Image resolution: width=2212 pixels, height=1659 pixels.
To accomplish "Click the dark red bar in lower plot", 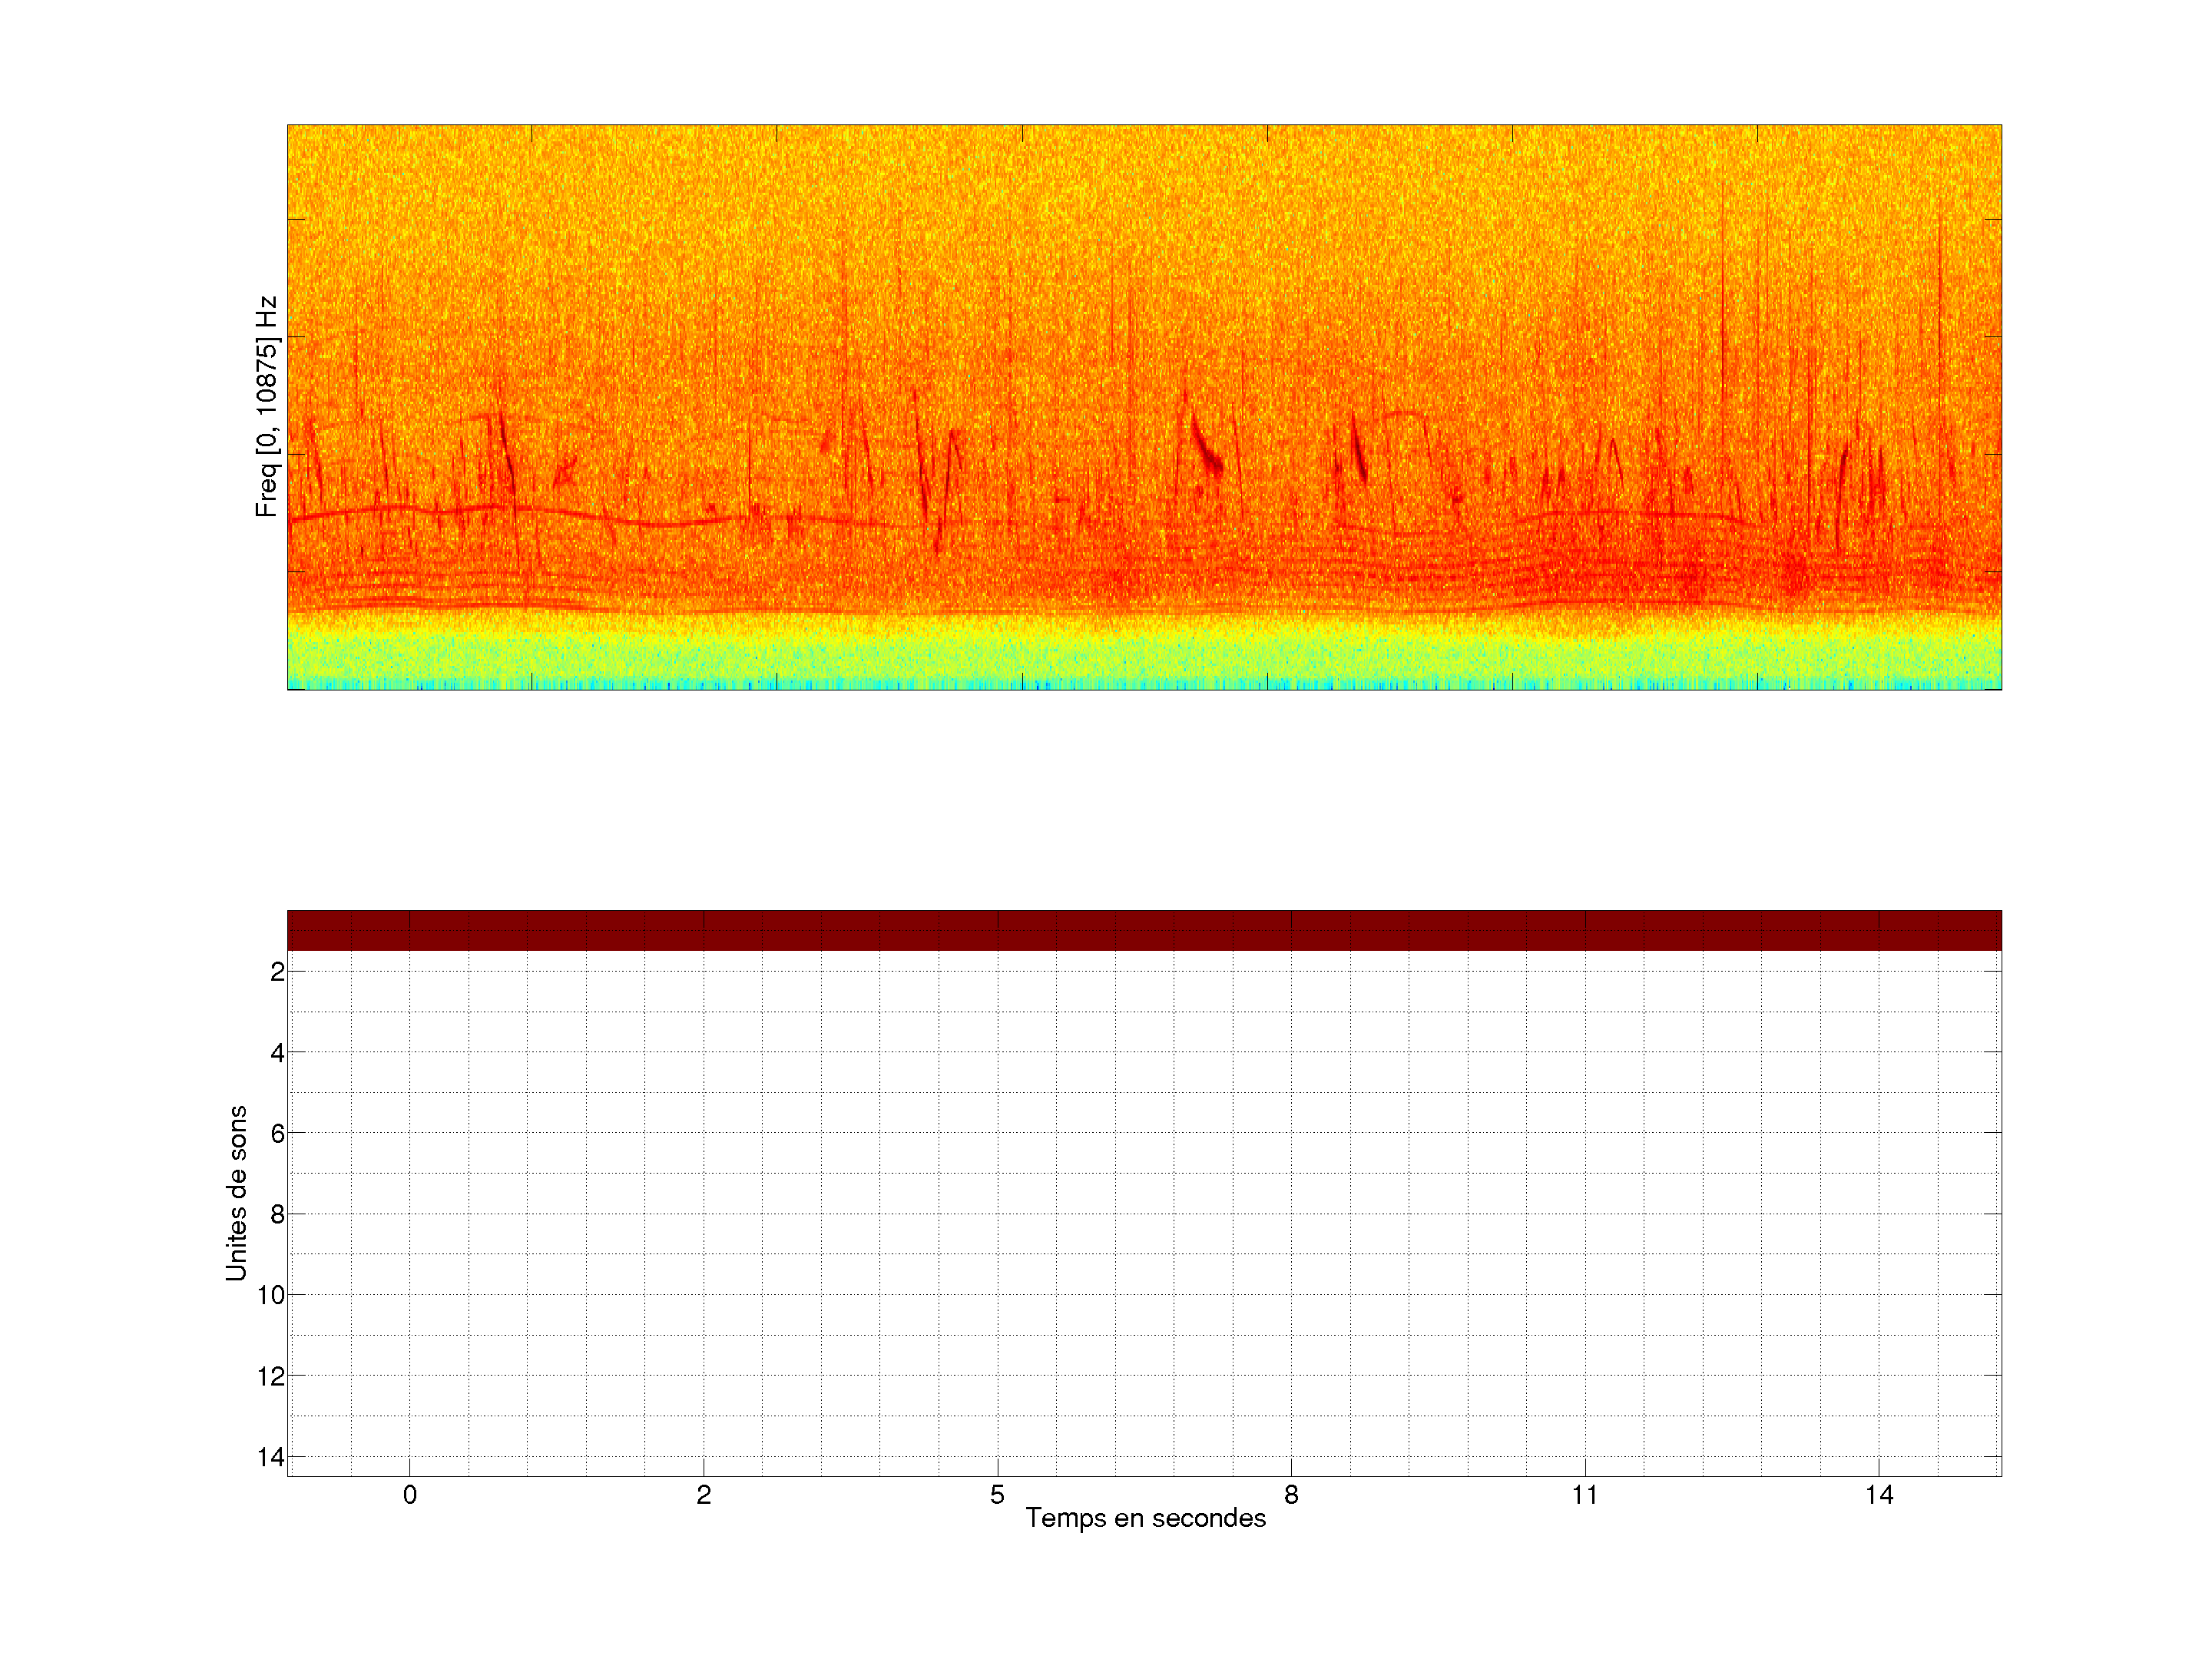I will [x=1144, y=930].
